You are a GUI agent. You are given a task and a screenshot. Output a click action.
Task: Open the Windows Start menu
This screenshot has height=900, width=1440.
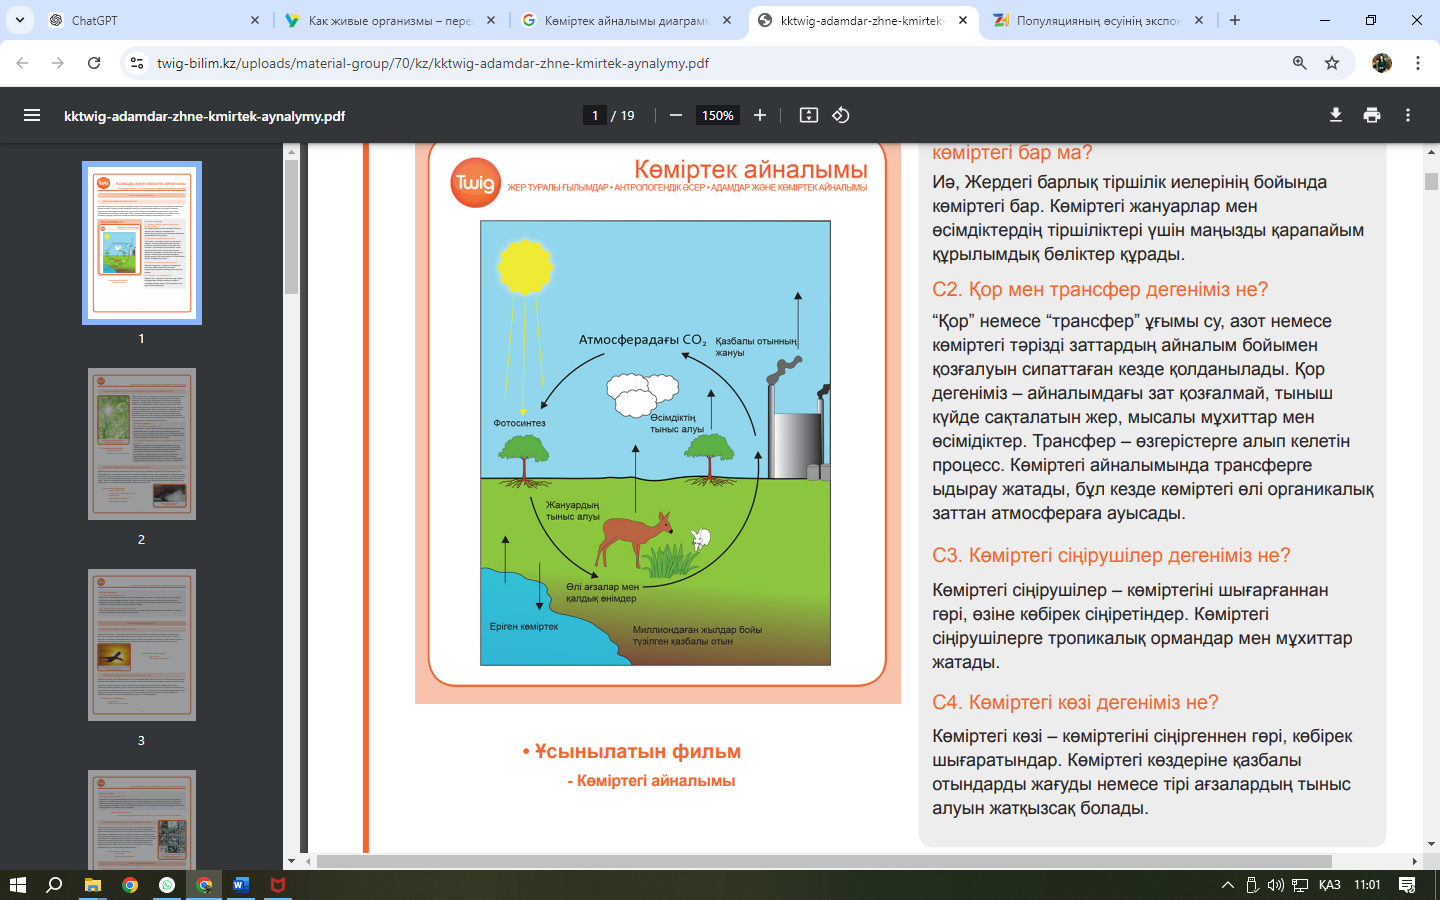17,885
